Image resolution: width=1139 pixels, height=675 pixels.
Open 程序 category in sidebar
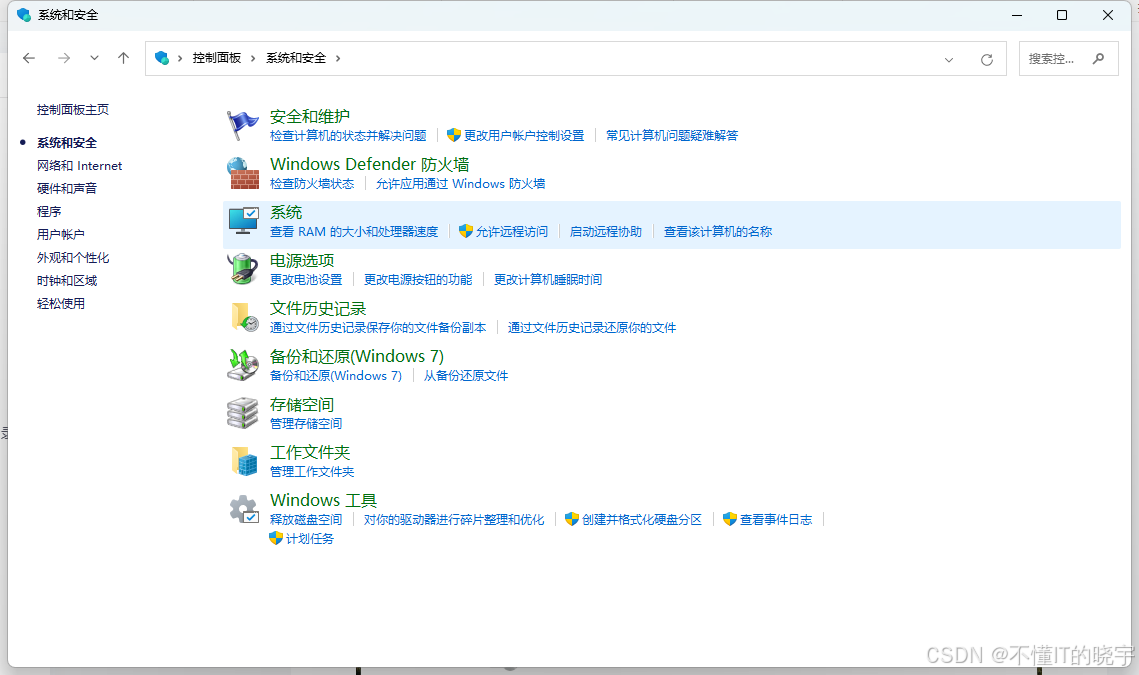[49, 211]
